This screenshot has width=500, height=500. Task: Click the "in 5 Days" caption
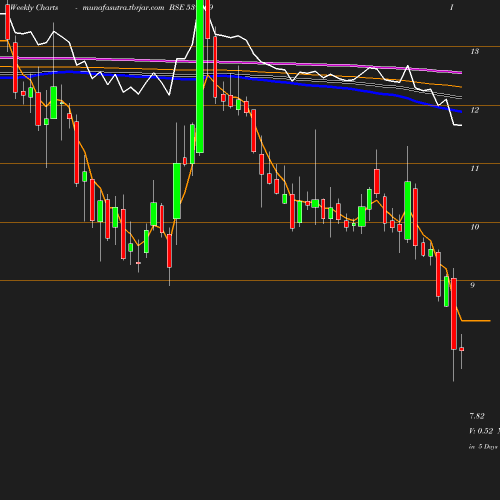click(x=483, y=447)
